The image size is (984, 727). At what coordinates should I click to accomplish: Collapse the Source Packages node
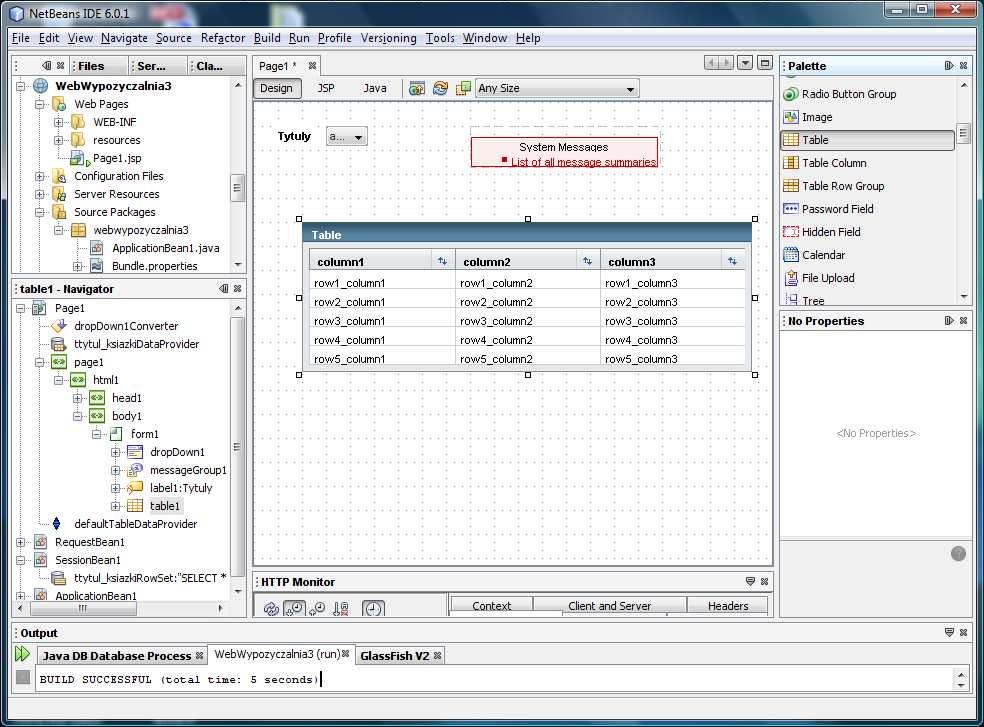pos(40,212)
